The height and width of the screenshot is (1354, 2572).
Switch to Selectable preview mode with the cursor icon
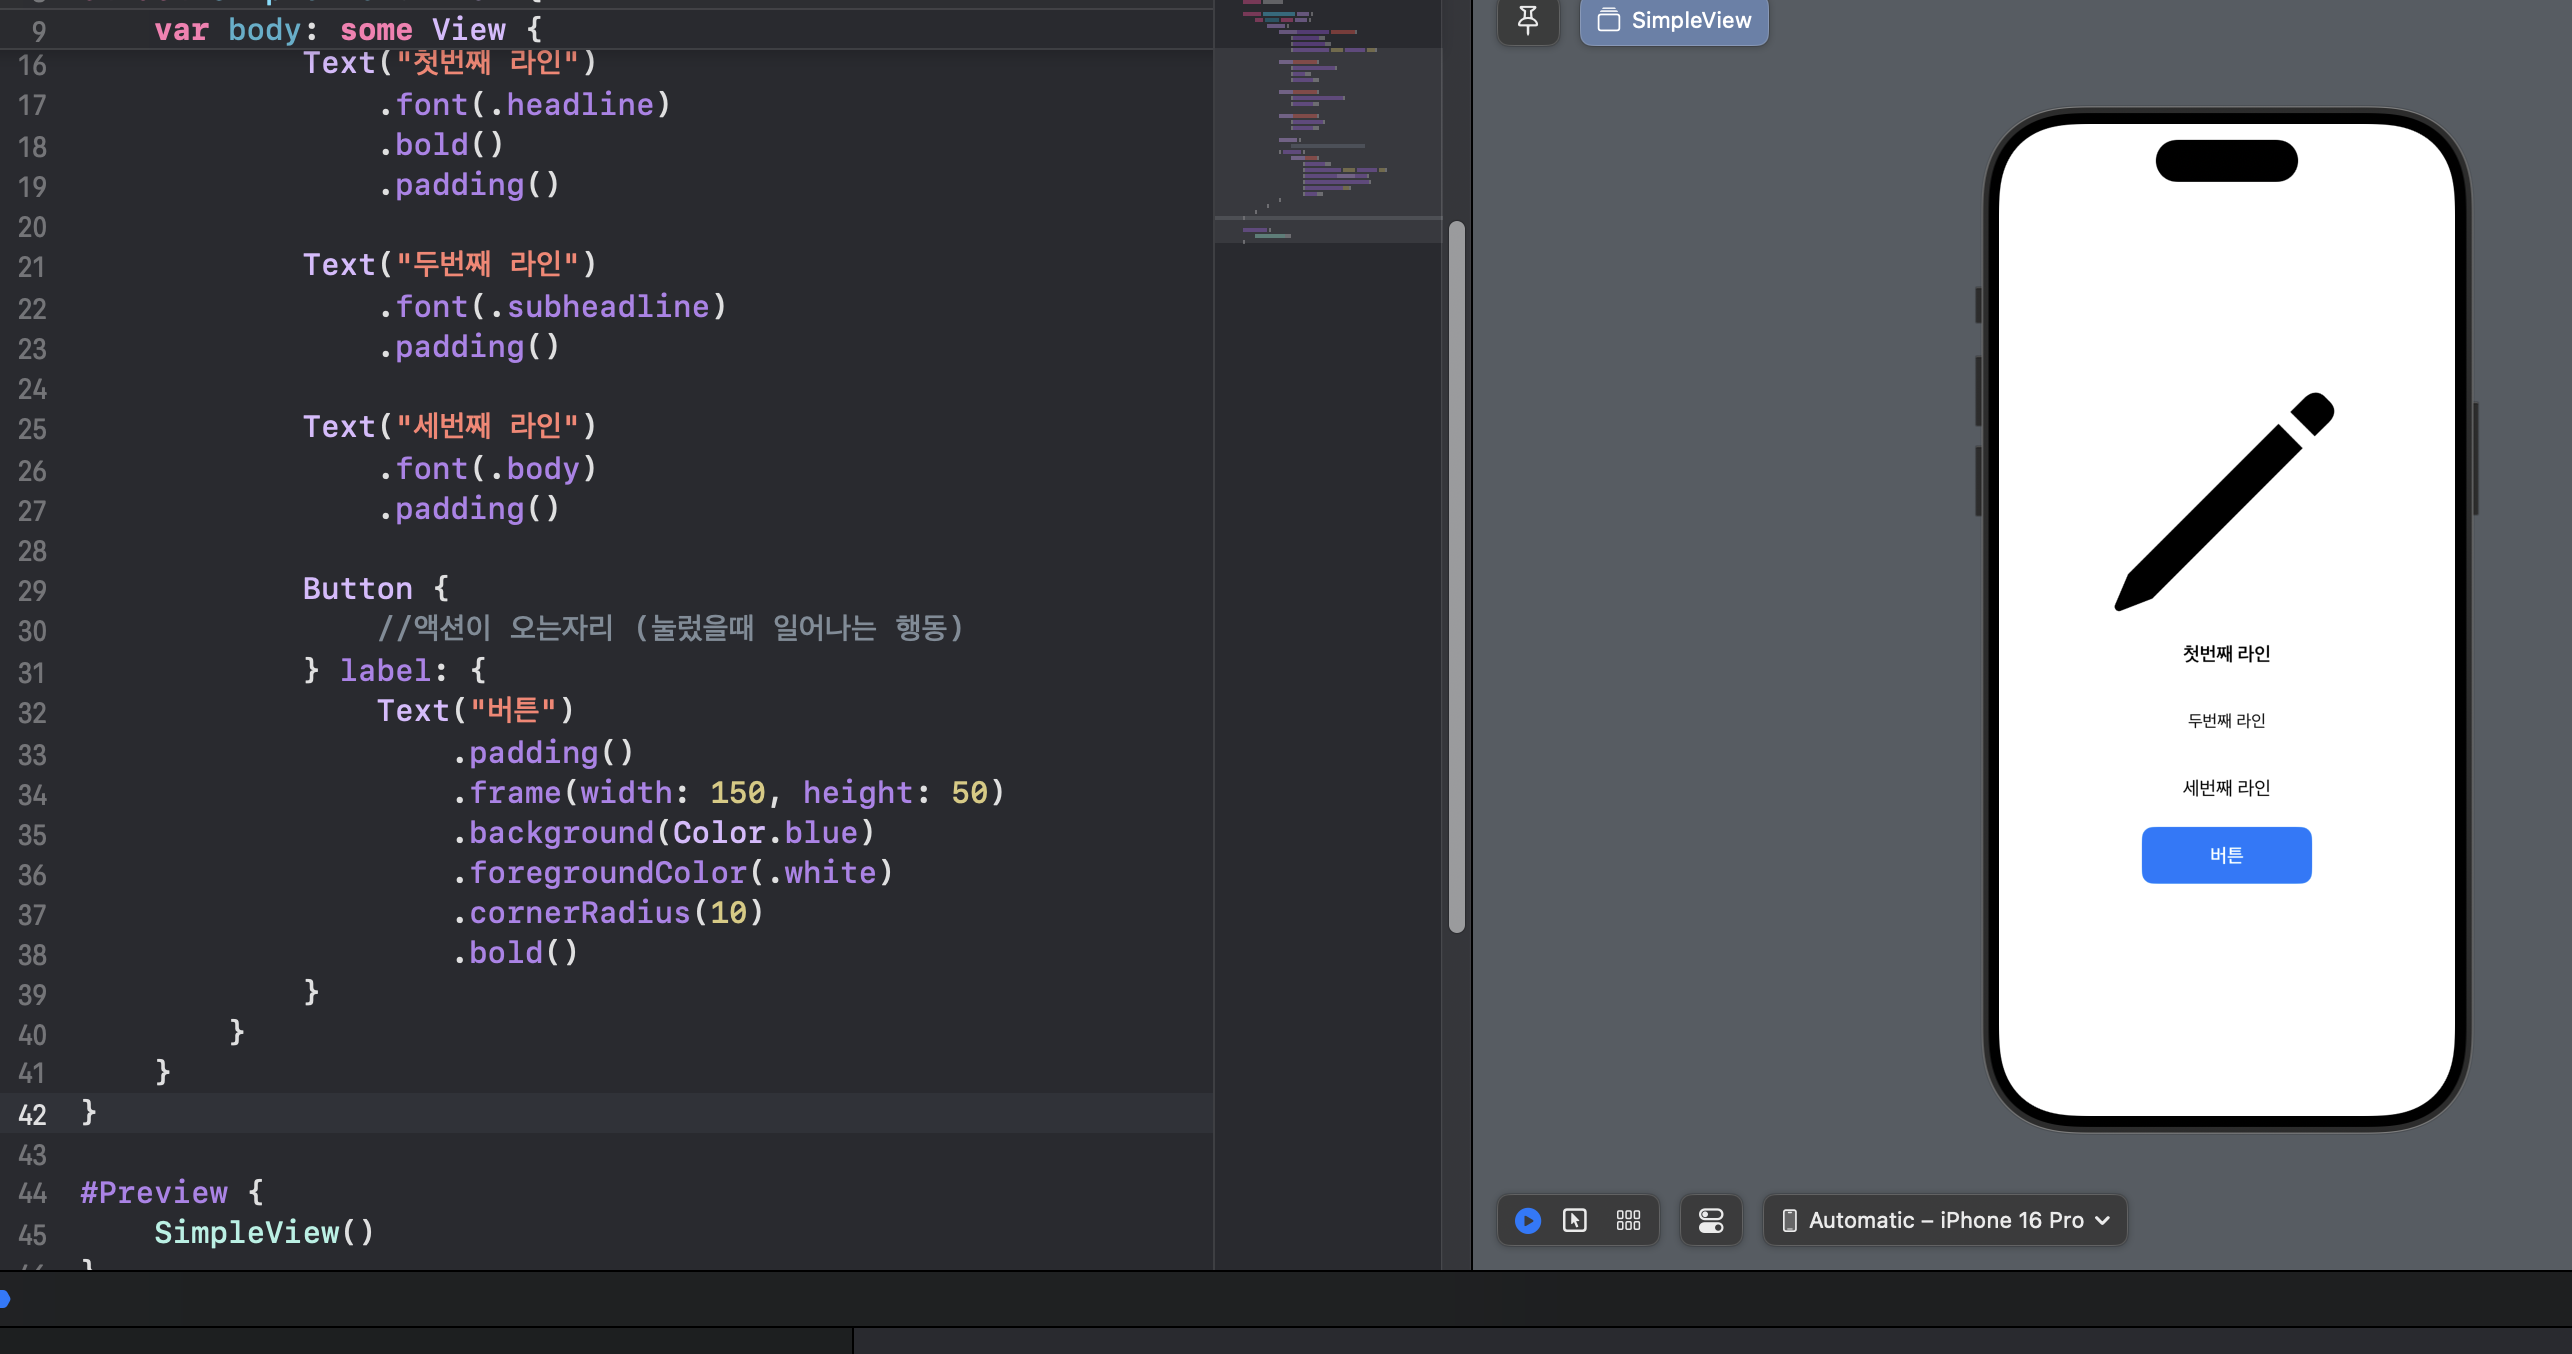pyautogui.click(x=1574, y=1220)
